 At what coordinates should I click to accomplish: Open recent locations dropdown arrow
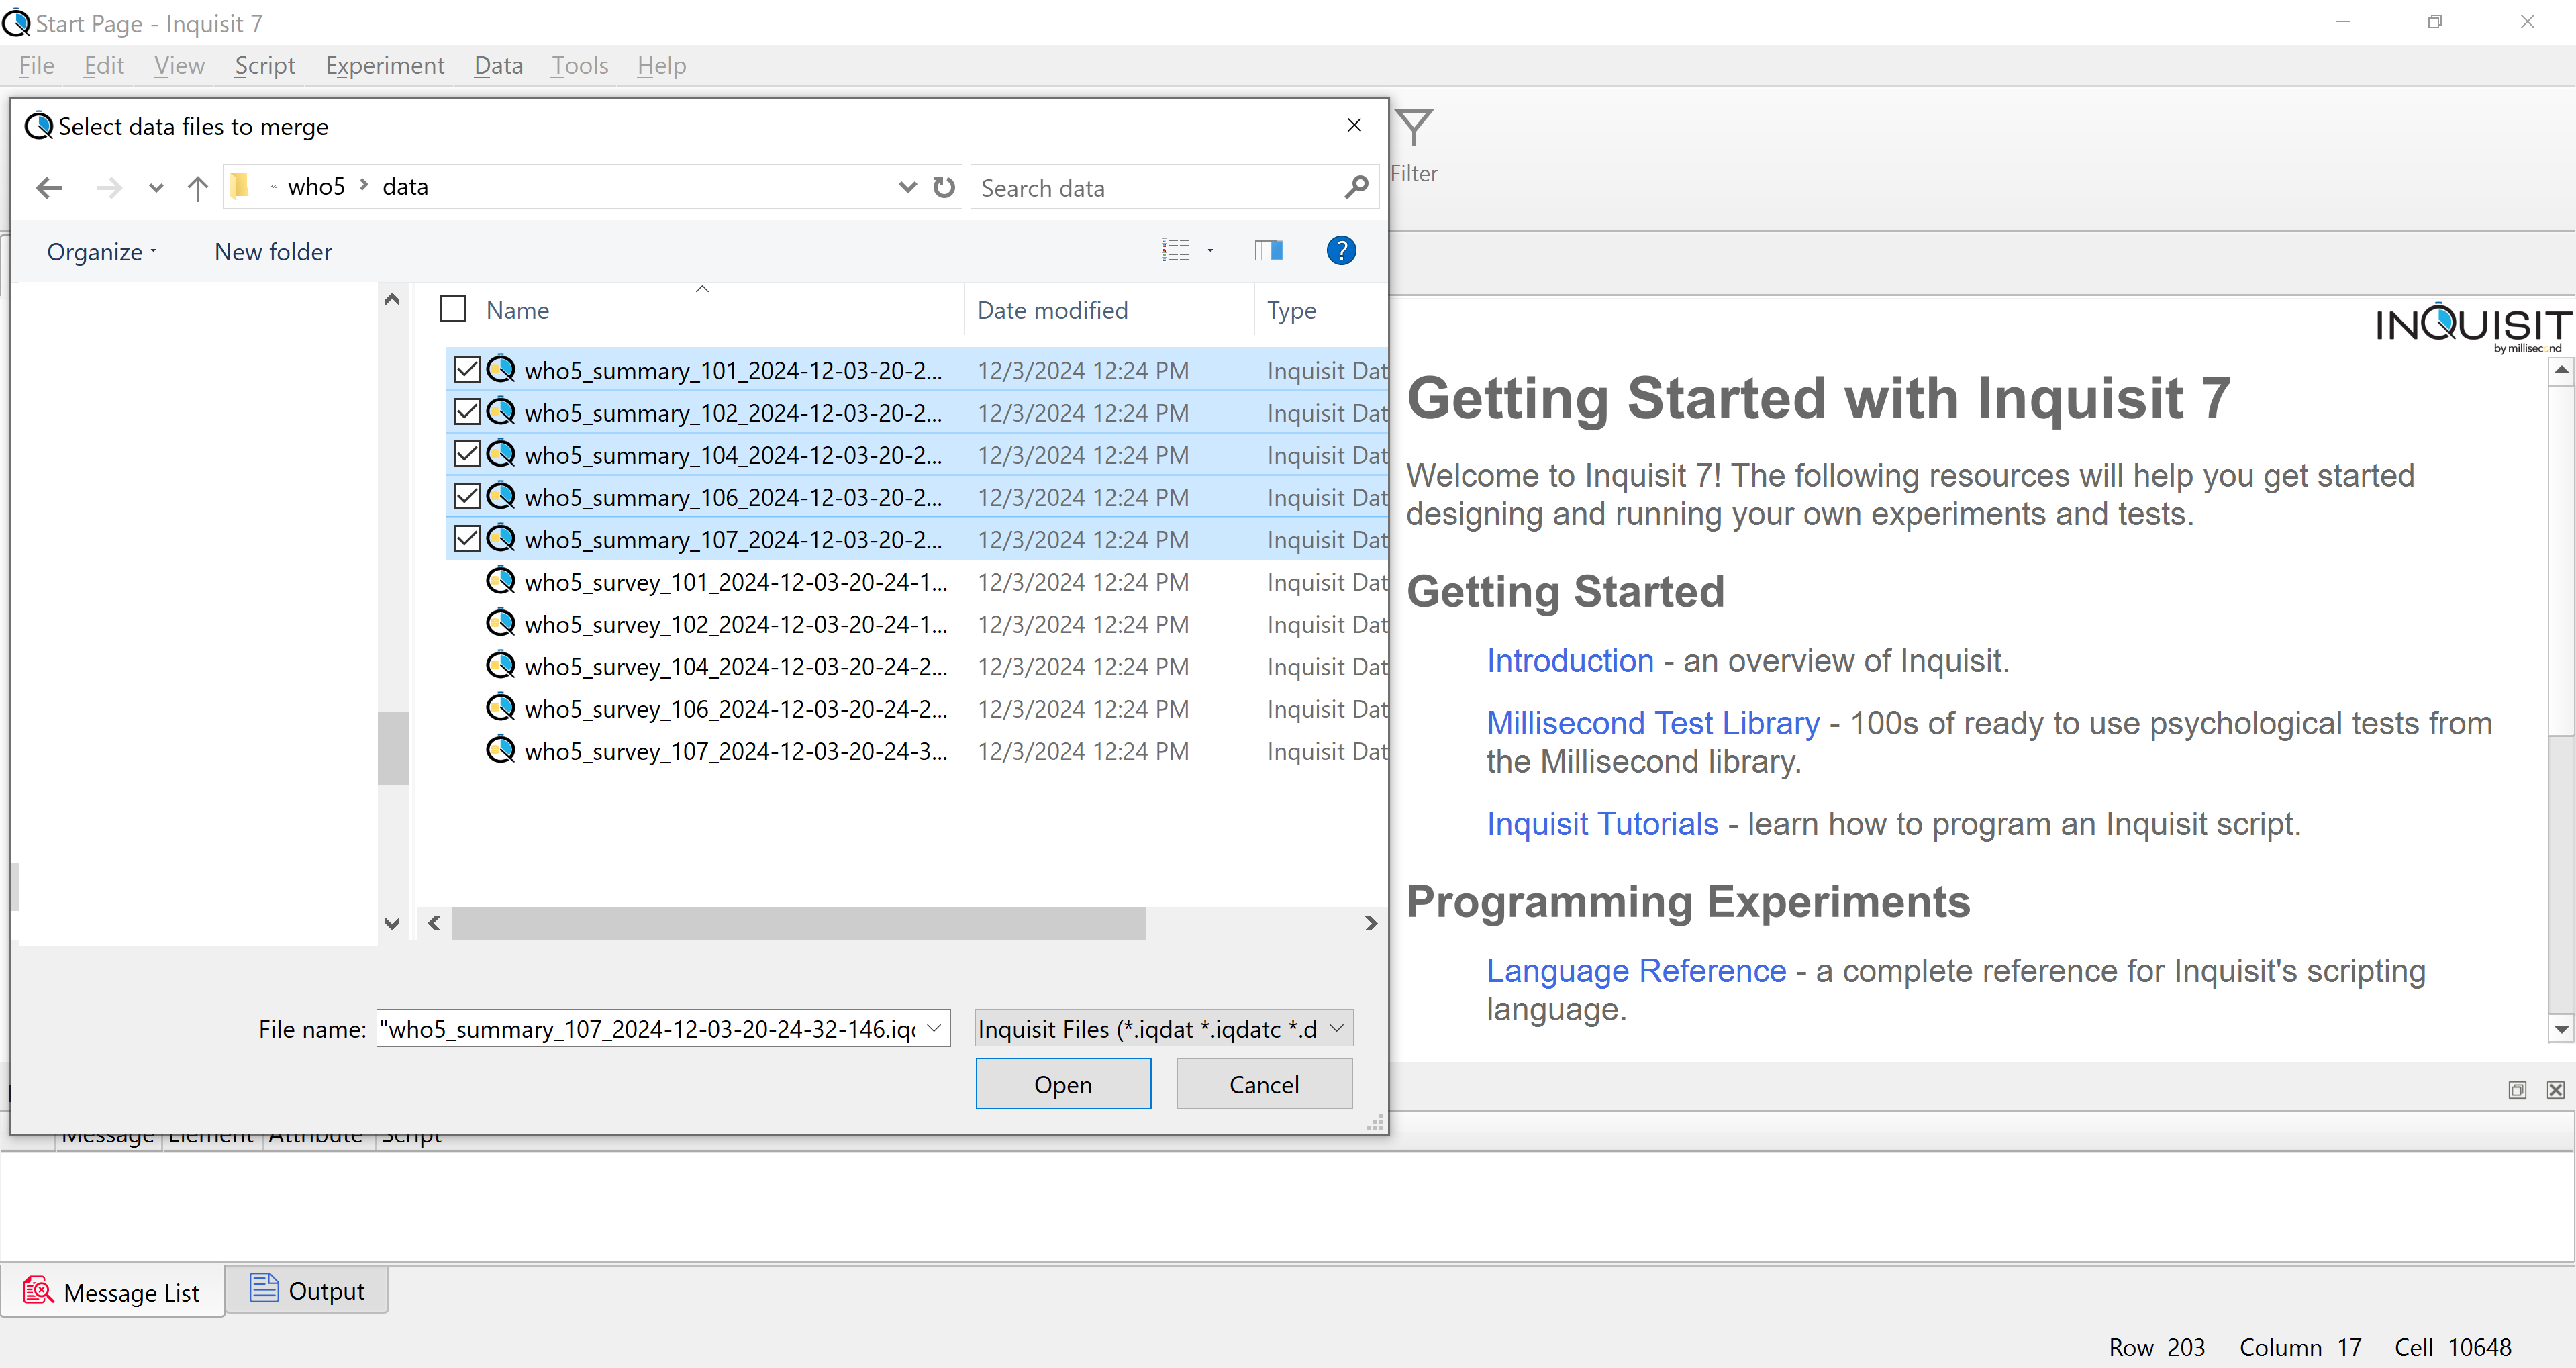pos(156,188)
